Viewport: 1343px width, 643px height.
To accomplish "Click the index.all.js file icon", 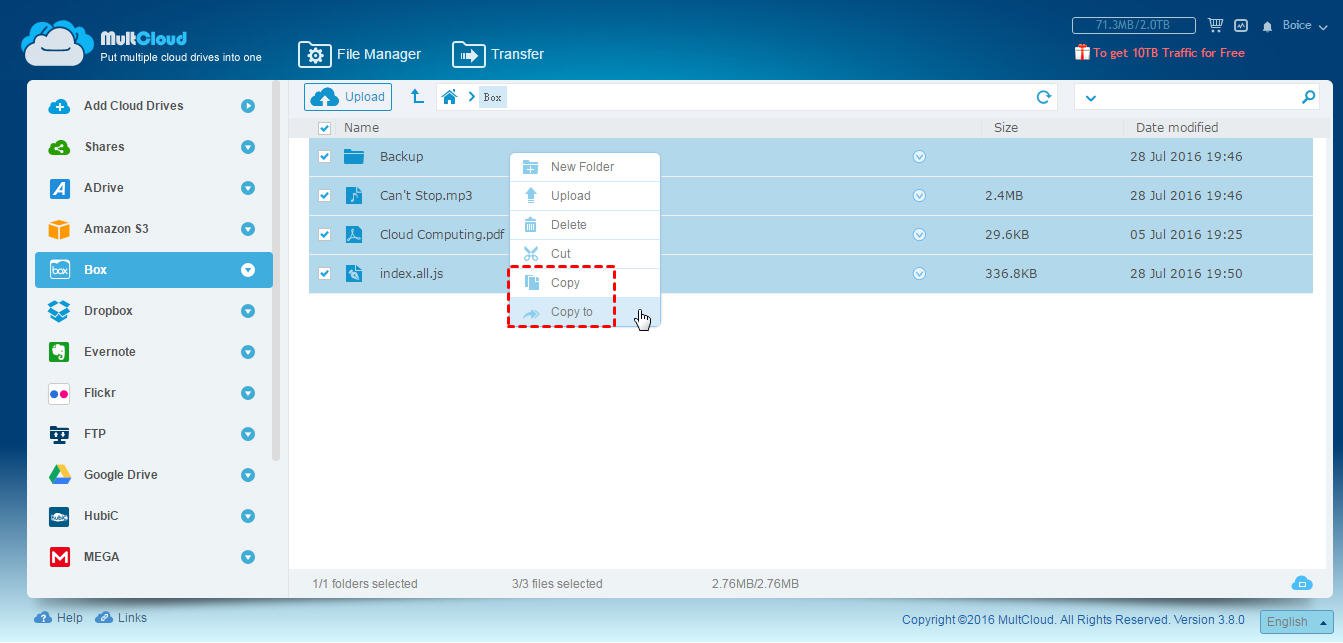I will 354,273.
